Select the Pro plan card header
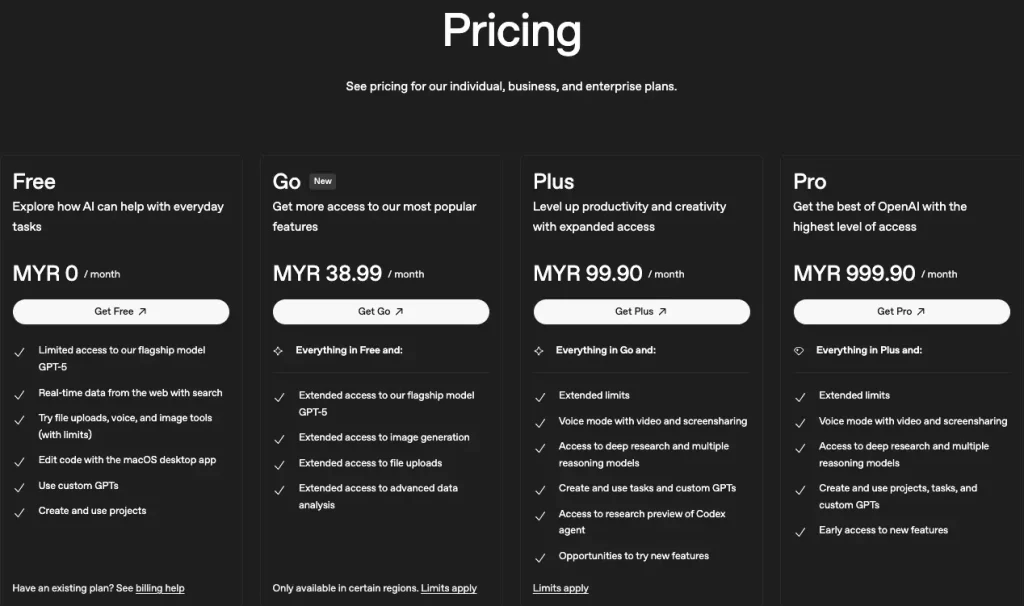 tap(809, 182)
